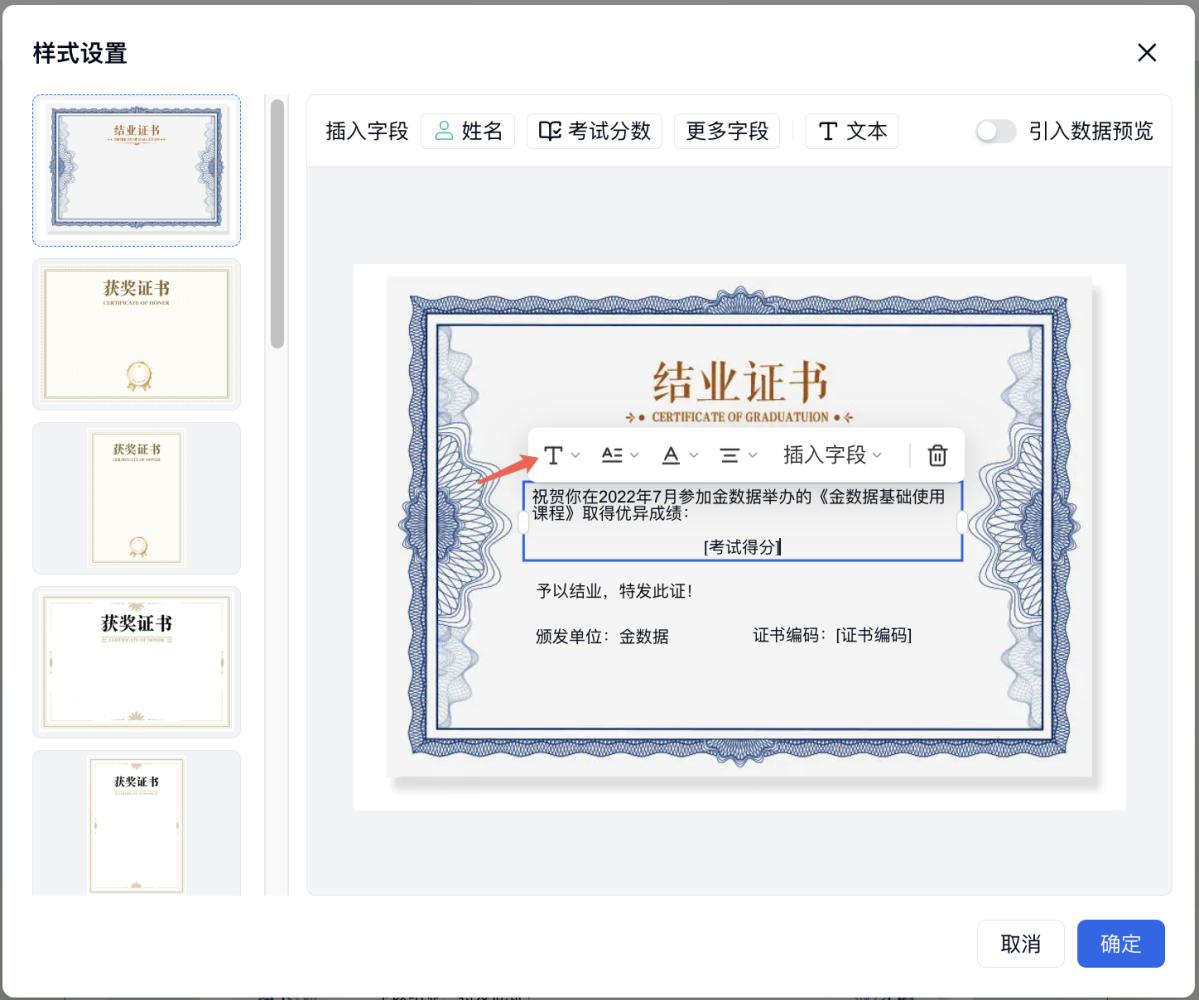Open the text color A icon
The image size is (1199, 1000).
671,456
